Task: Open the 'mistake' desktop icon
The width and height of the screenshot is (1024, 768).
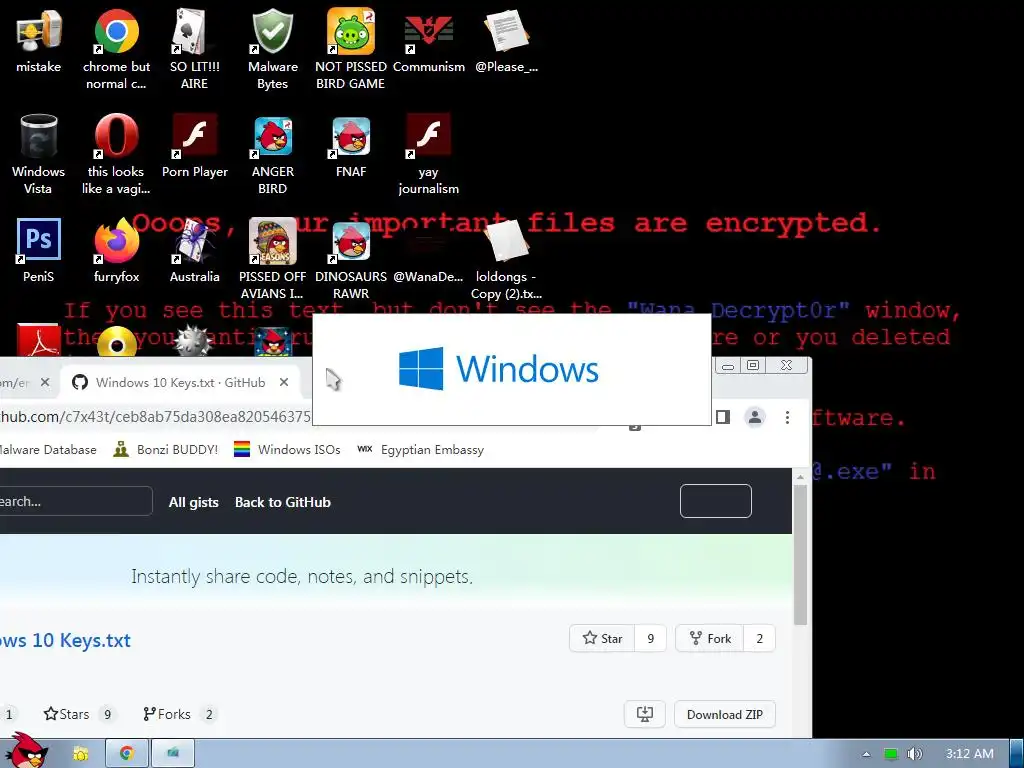Action: [39, 40]
